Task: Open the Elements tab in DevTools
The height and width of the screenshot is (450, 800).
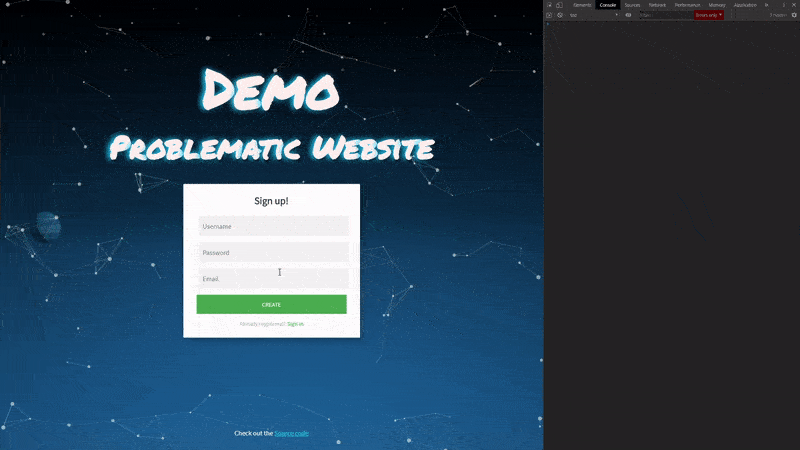Action: [582, 5]
